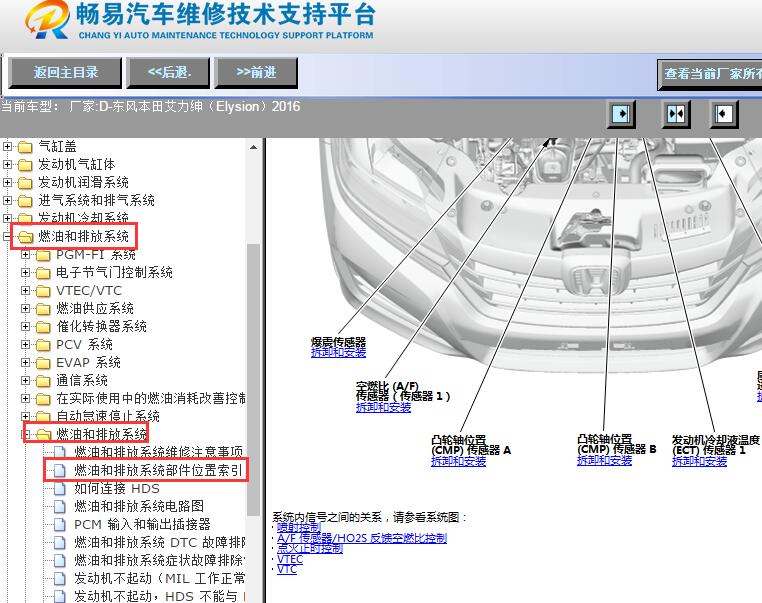
Task: Open the VTEC system link
Action: pos(290,559)
